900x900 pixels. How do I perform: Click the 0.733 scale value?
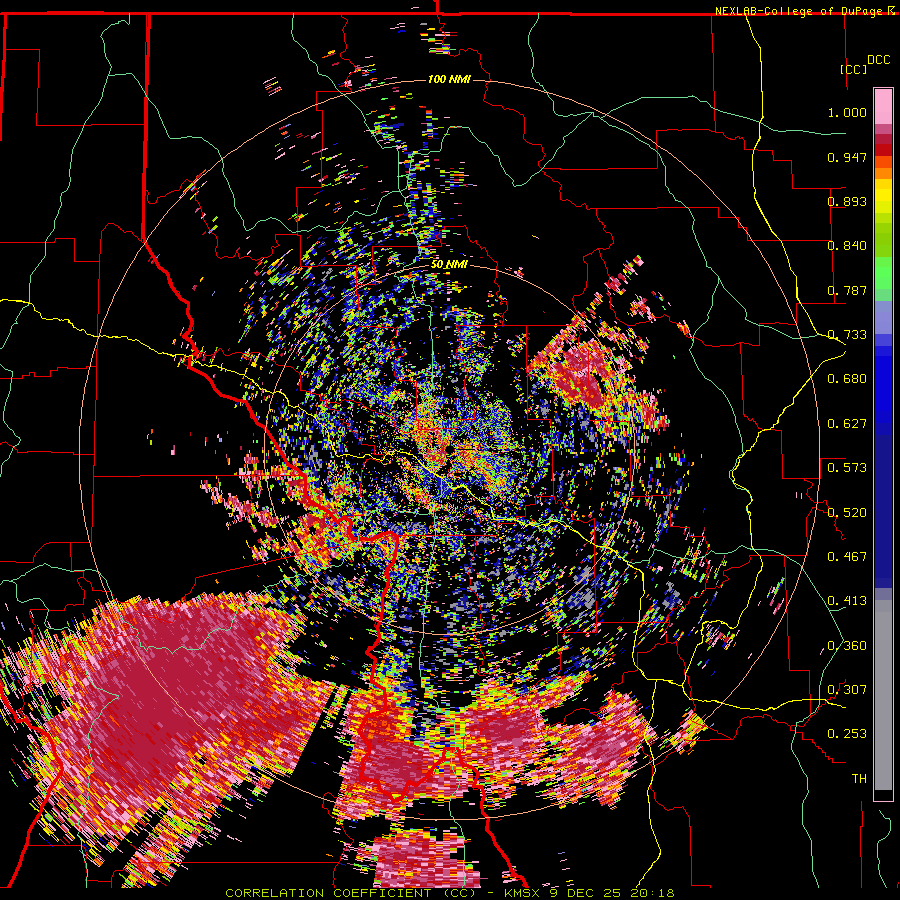(x=847, y=335)
